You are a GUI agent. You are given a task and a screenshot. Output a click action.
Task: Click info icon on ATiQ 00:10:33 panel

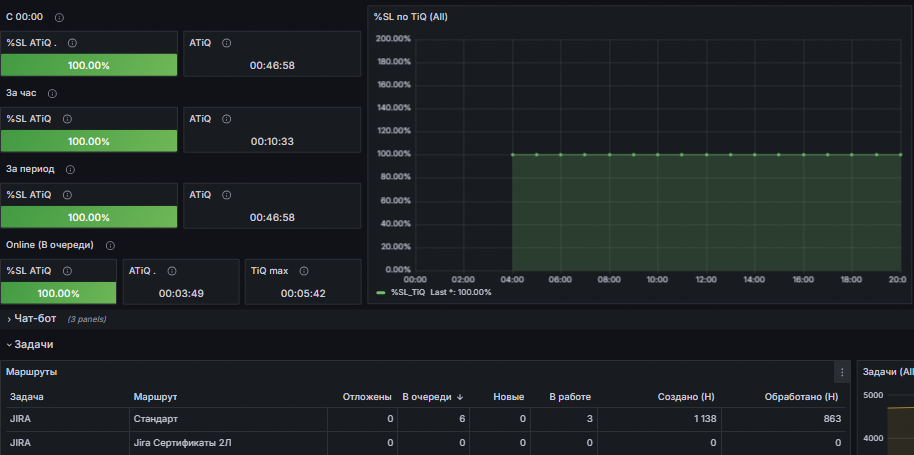[x=227, y=119]
